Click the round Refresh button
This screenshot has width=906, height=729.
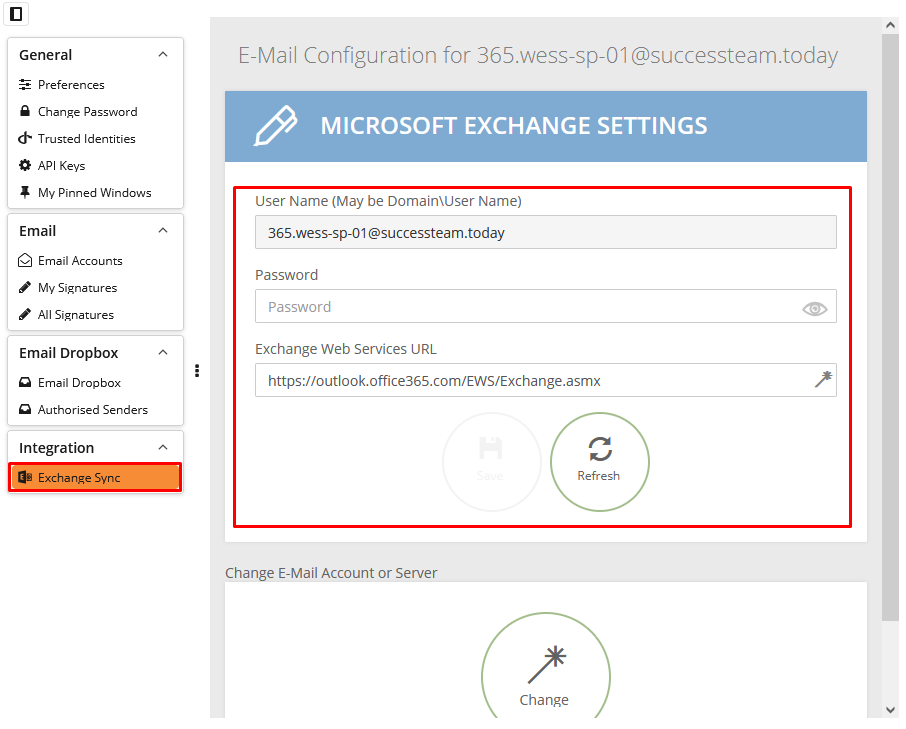pos(600,462)
